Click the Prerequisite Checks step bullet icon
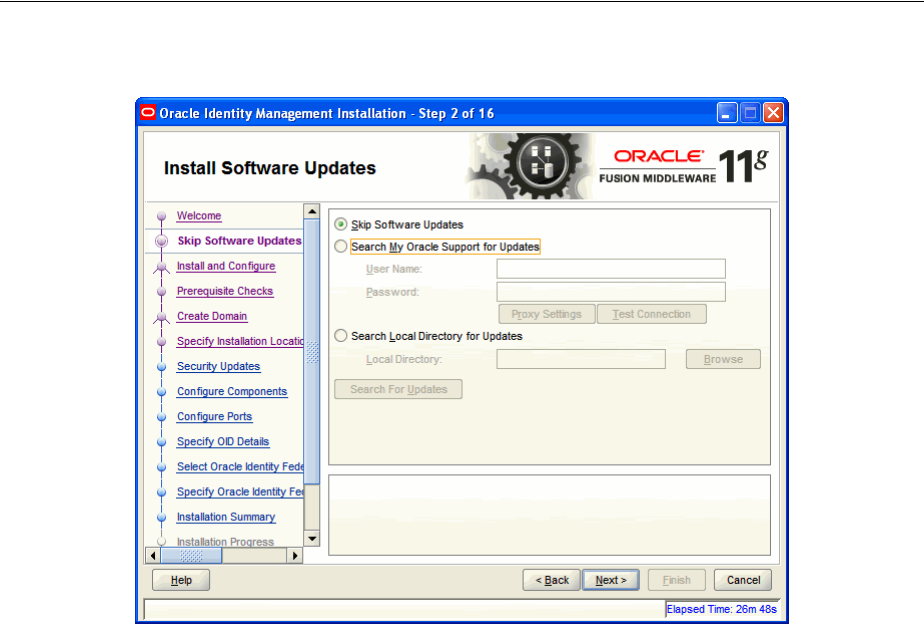Screen dimensions: 924x624 [161, 291]
